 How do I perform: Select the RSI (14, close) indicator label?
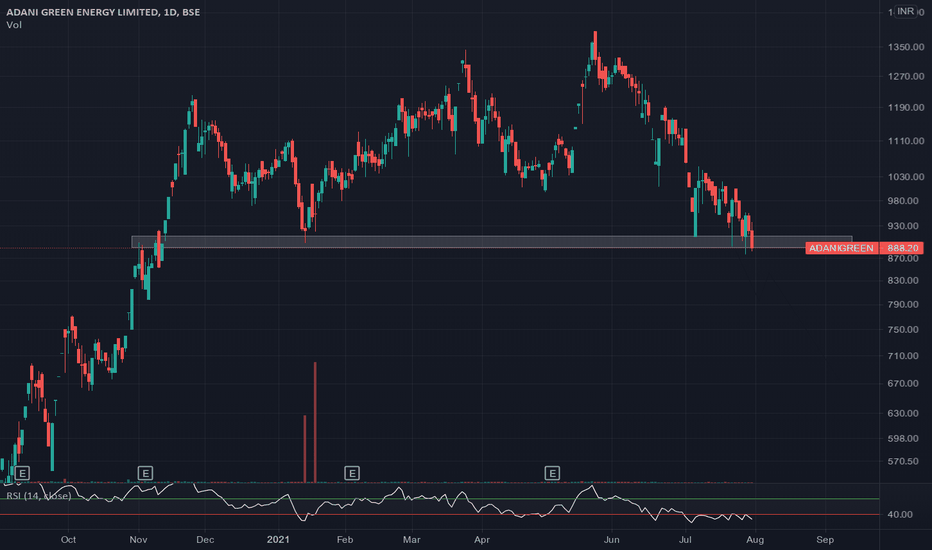[x=39, y=496]
